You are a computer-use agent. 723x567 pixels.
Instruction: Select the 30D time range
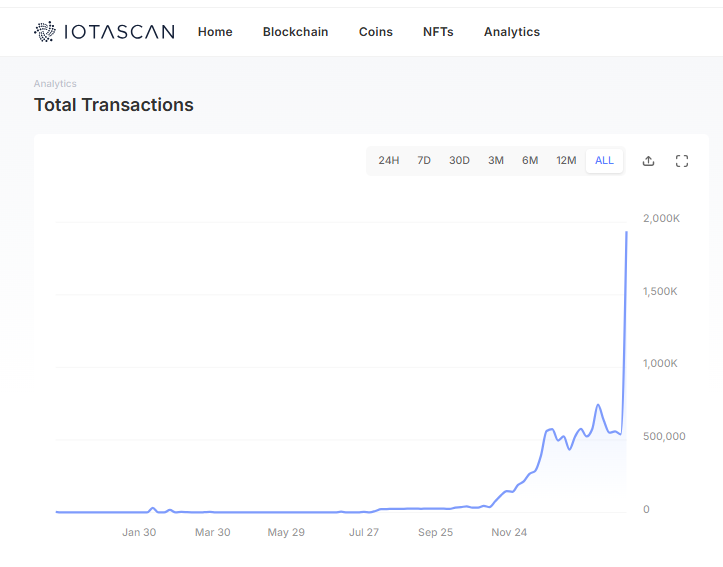tap(459, 160)
